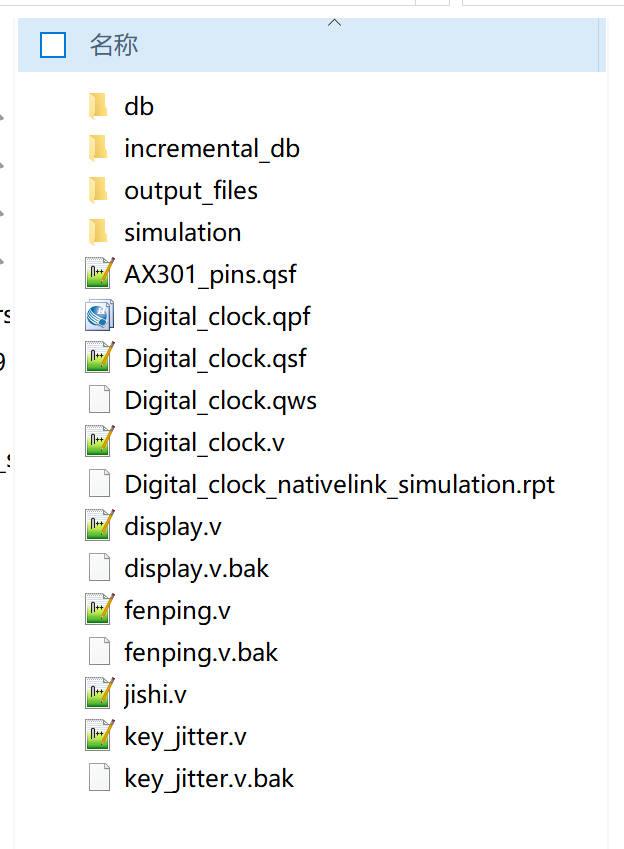This screenshot has height=849, width=624.
Task: Tick the select-all checkbox beside 名称
Action: pyautogui.click(x=53, y=45)
